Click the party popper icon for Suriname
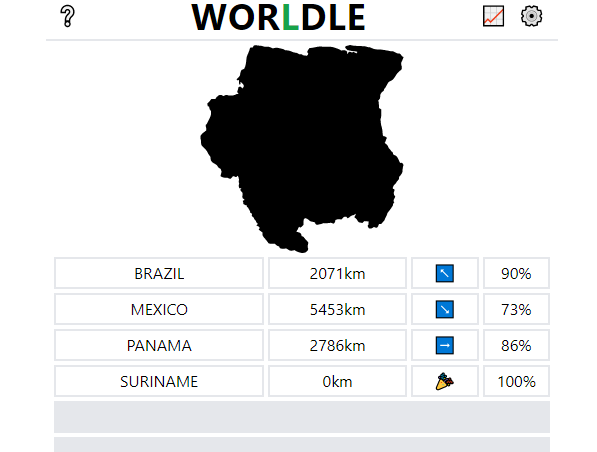 coord(444,381)
